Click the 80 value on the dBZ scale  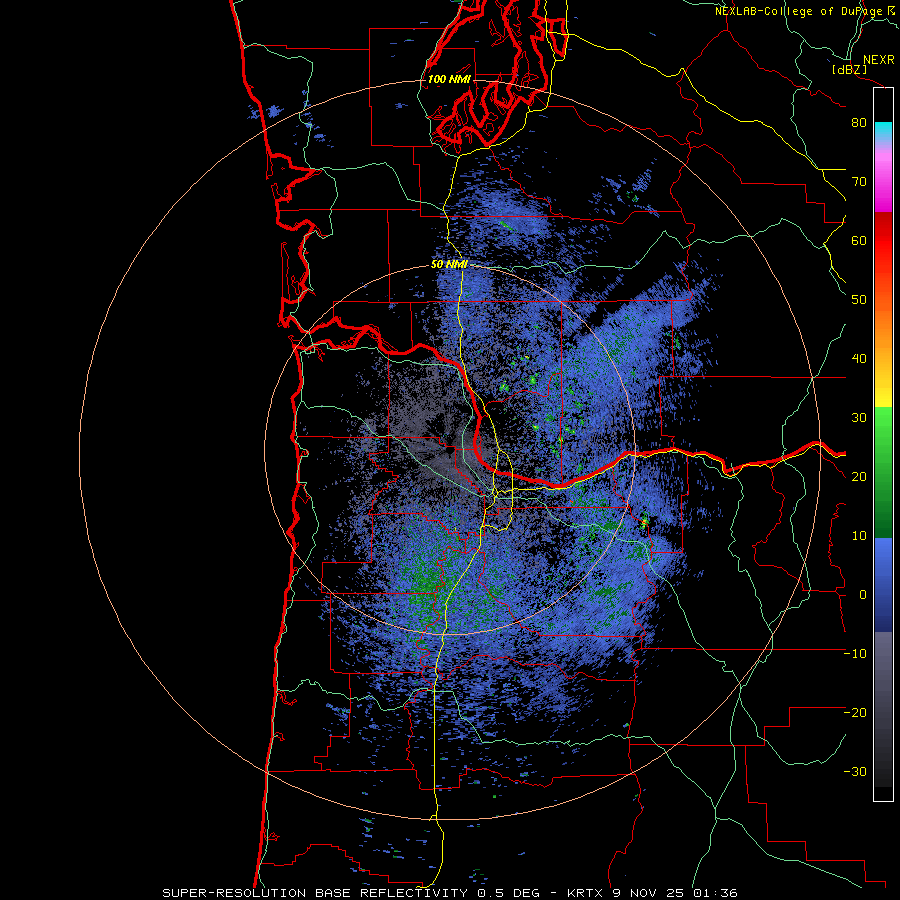pos(859,123)
